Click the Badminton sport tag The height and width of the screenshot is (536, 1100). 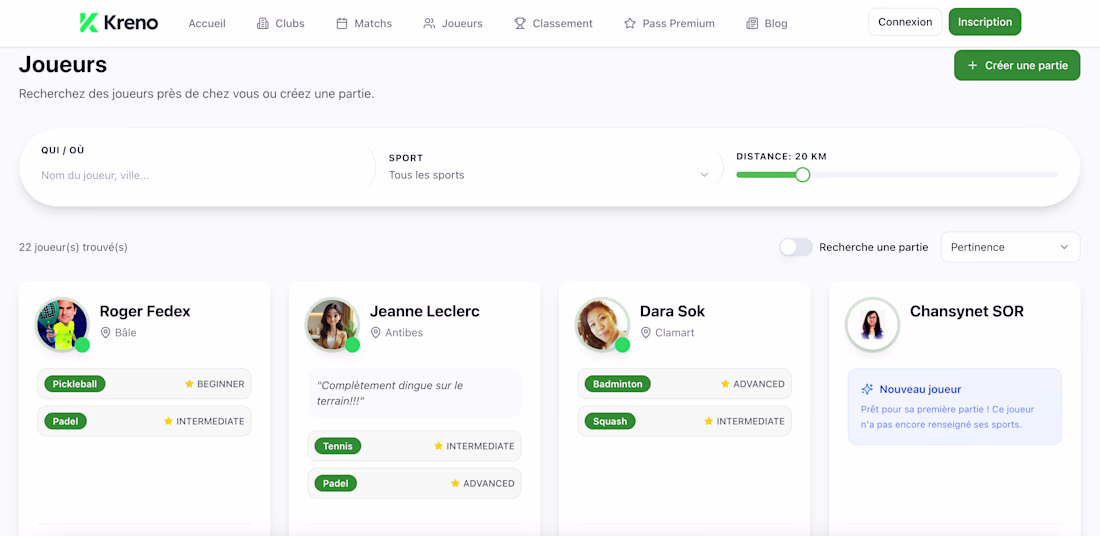618,384
